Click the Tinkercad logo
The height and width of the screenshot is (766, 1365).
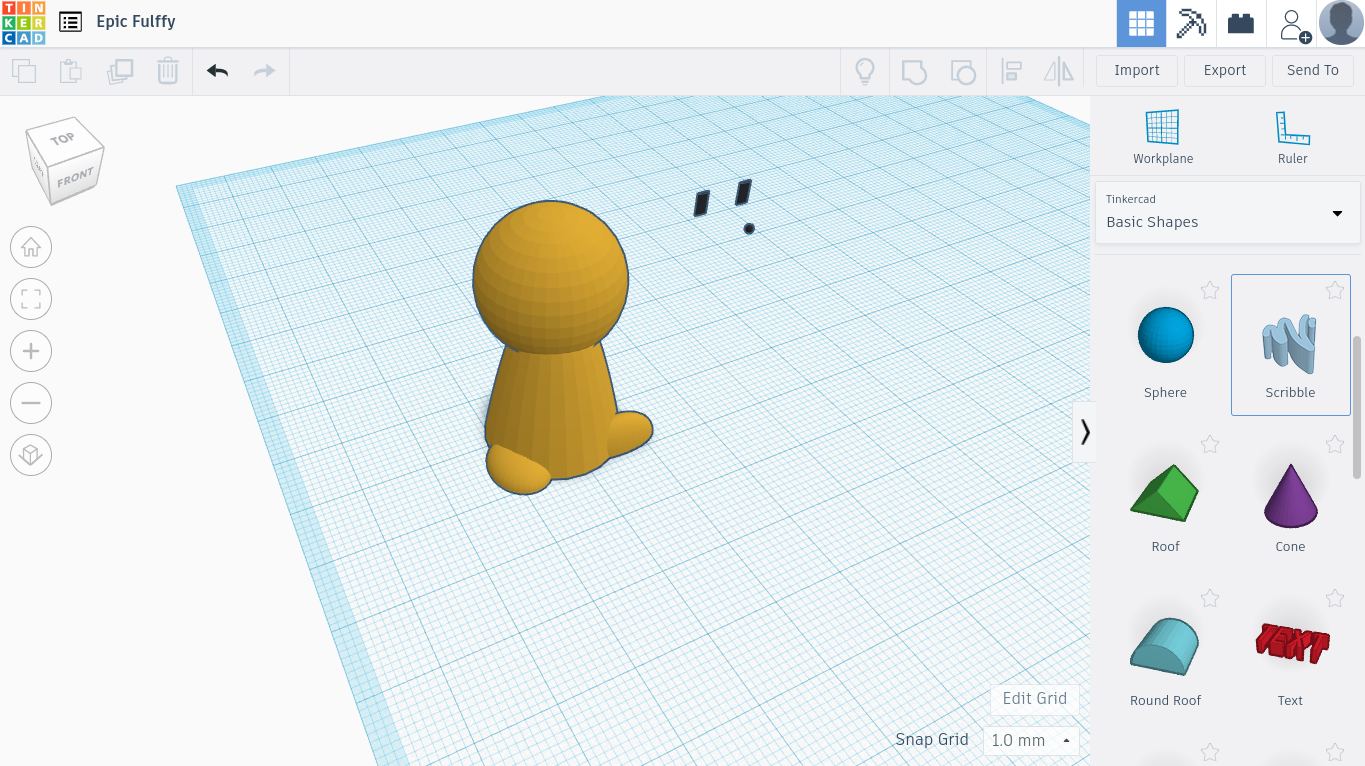pyautogui.click(x=23, y=22)
